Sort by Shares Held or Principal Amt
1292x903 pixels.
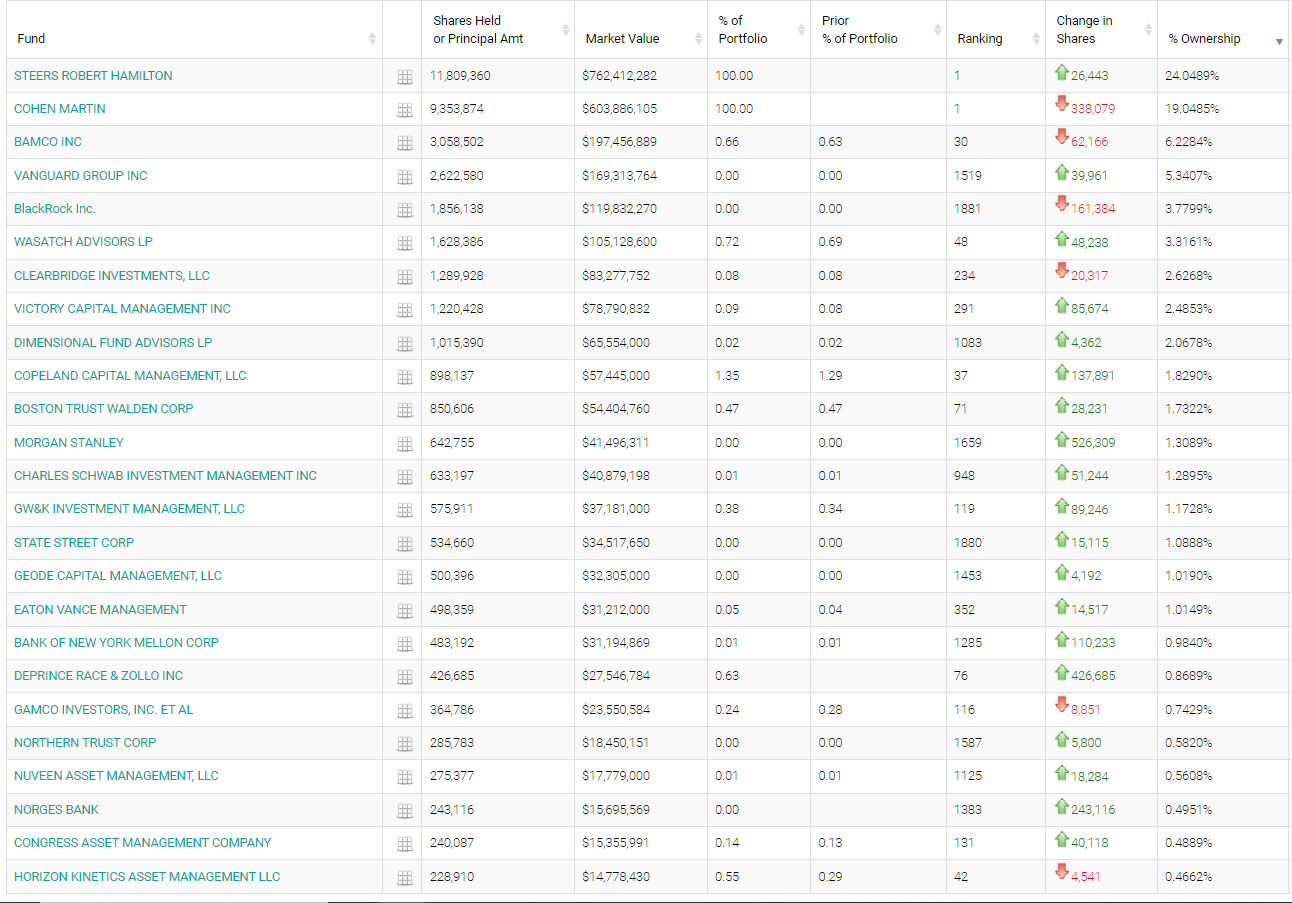497,30
